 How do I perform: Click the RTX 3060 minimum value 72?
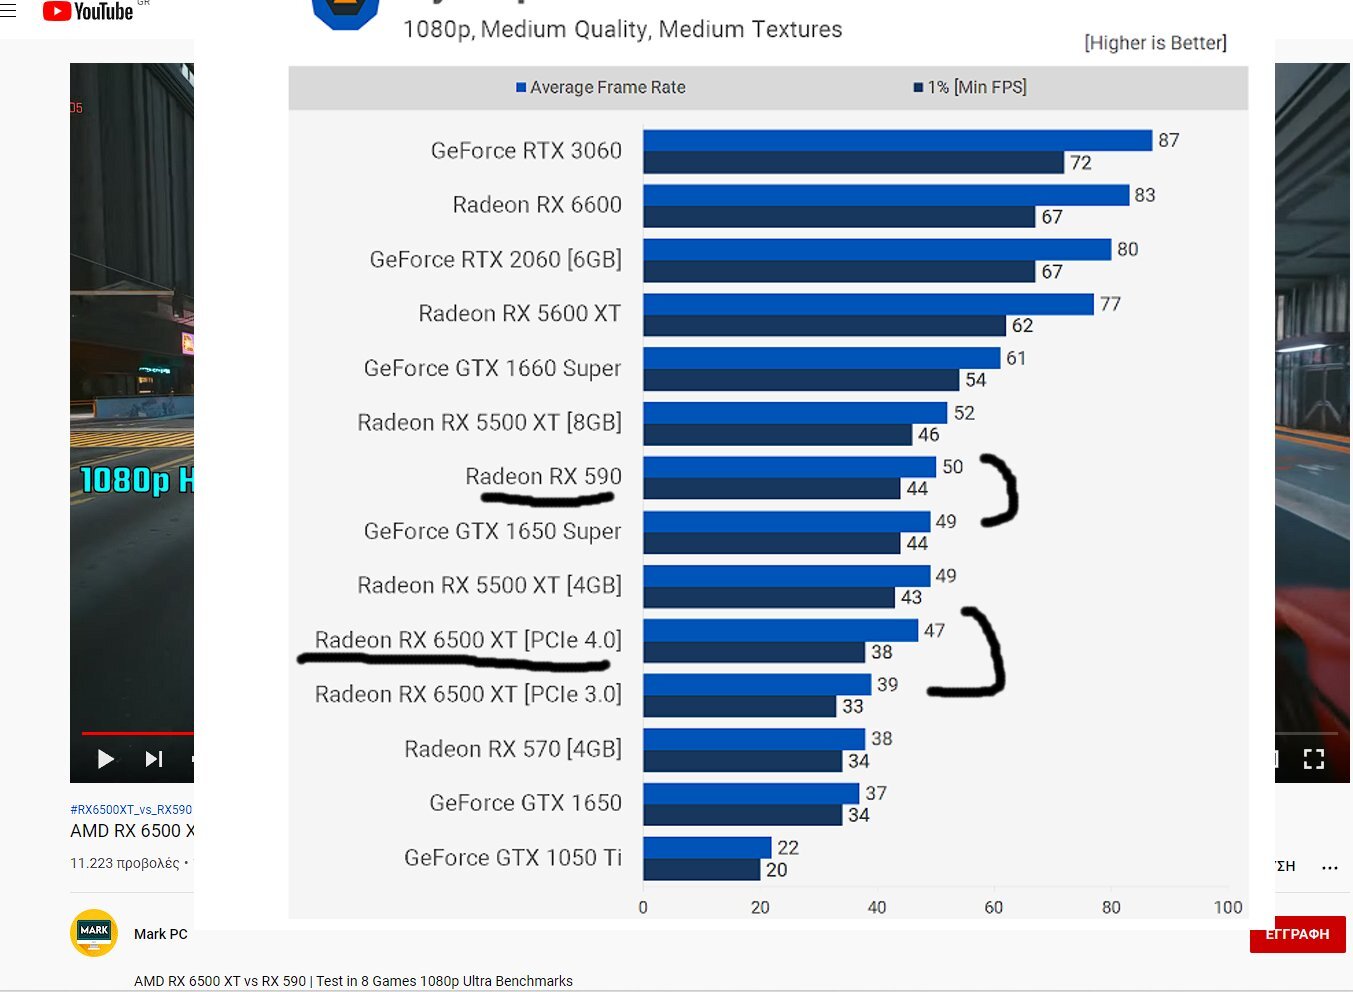point(1081,163)
